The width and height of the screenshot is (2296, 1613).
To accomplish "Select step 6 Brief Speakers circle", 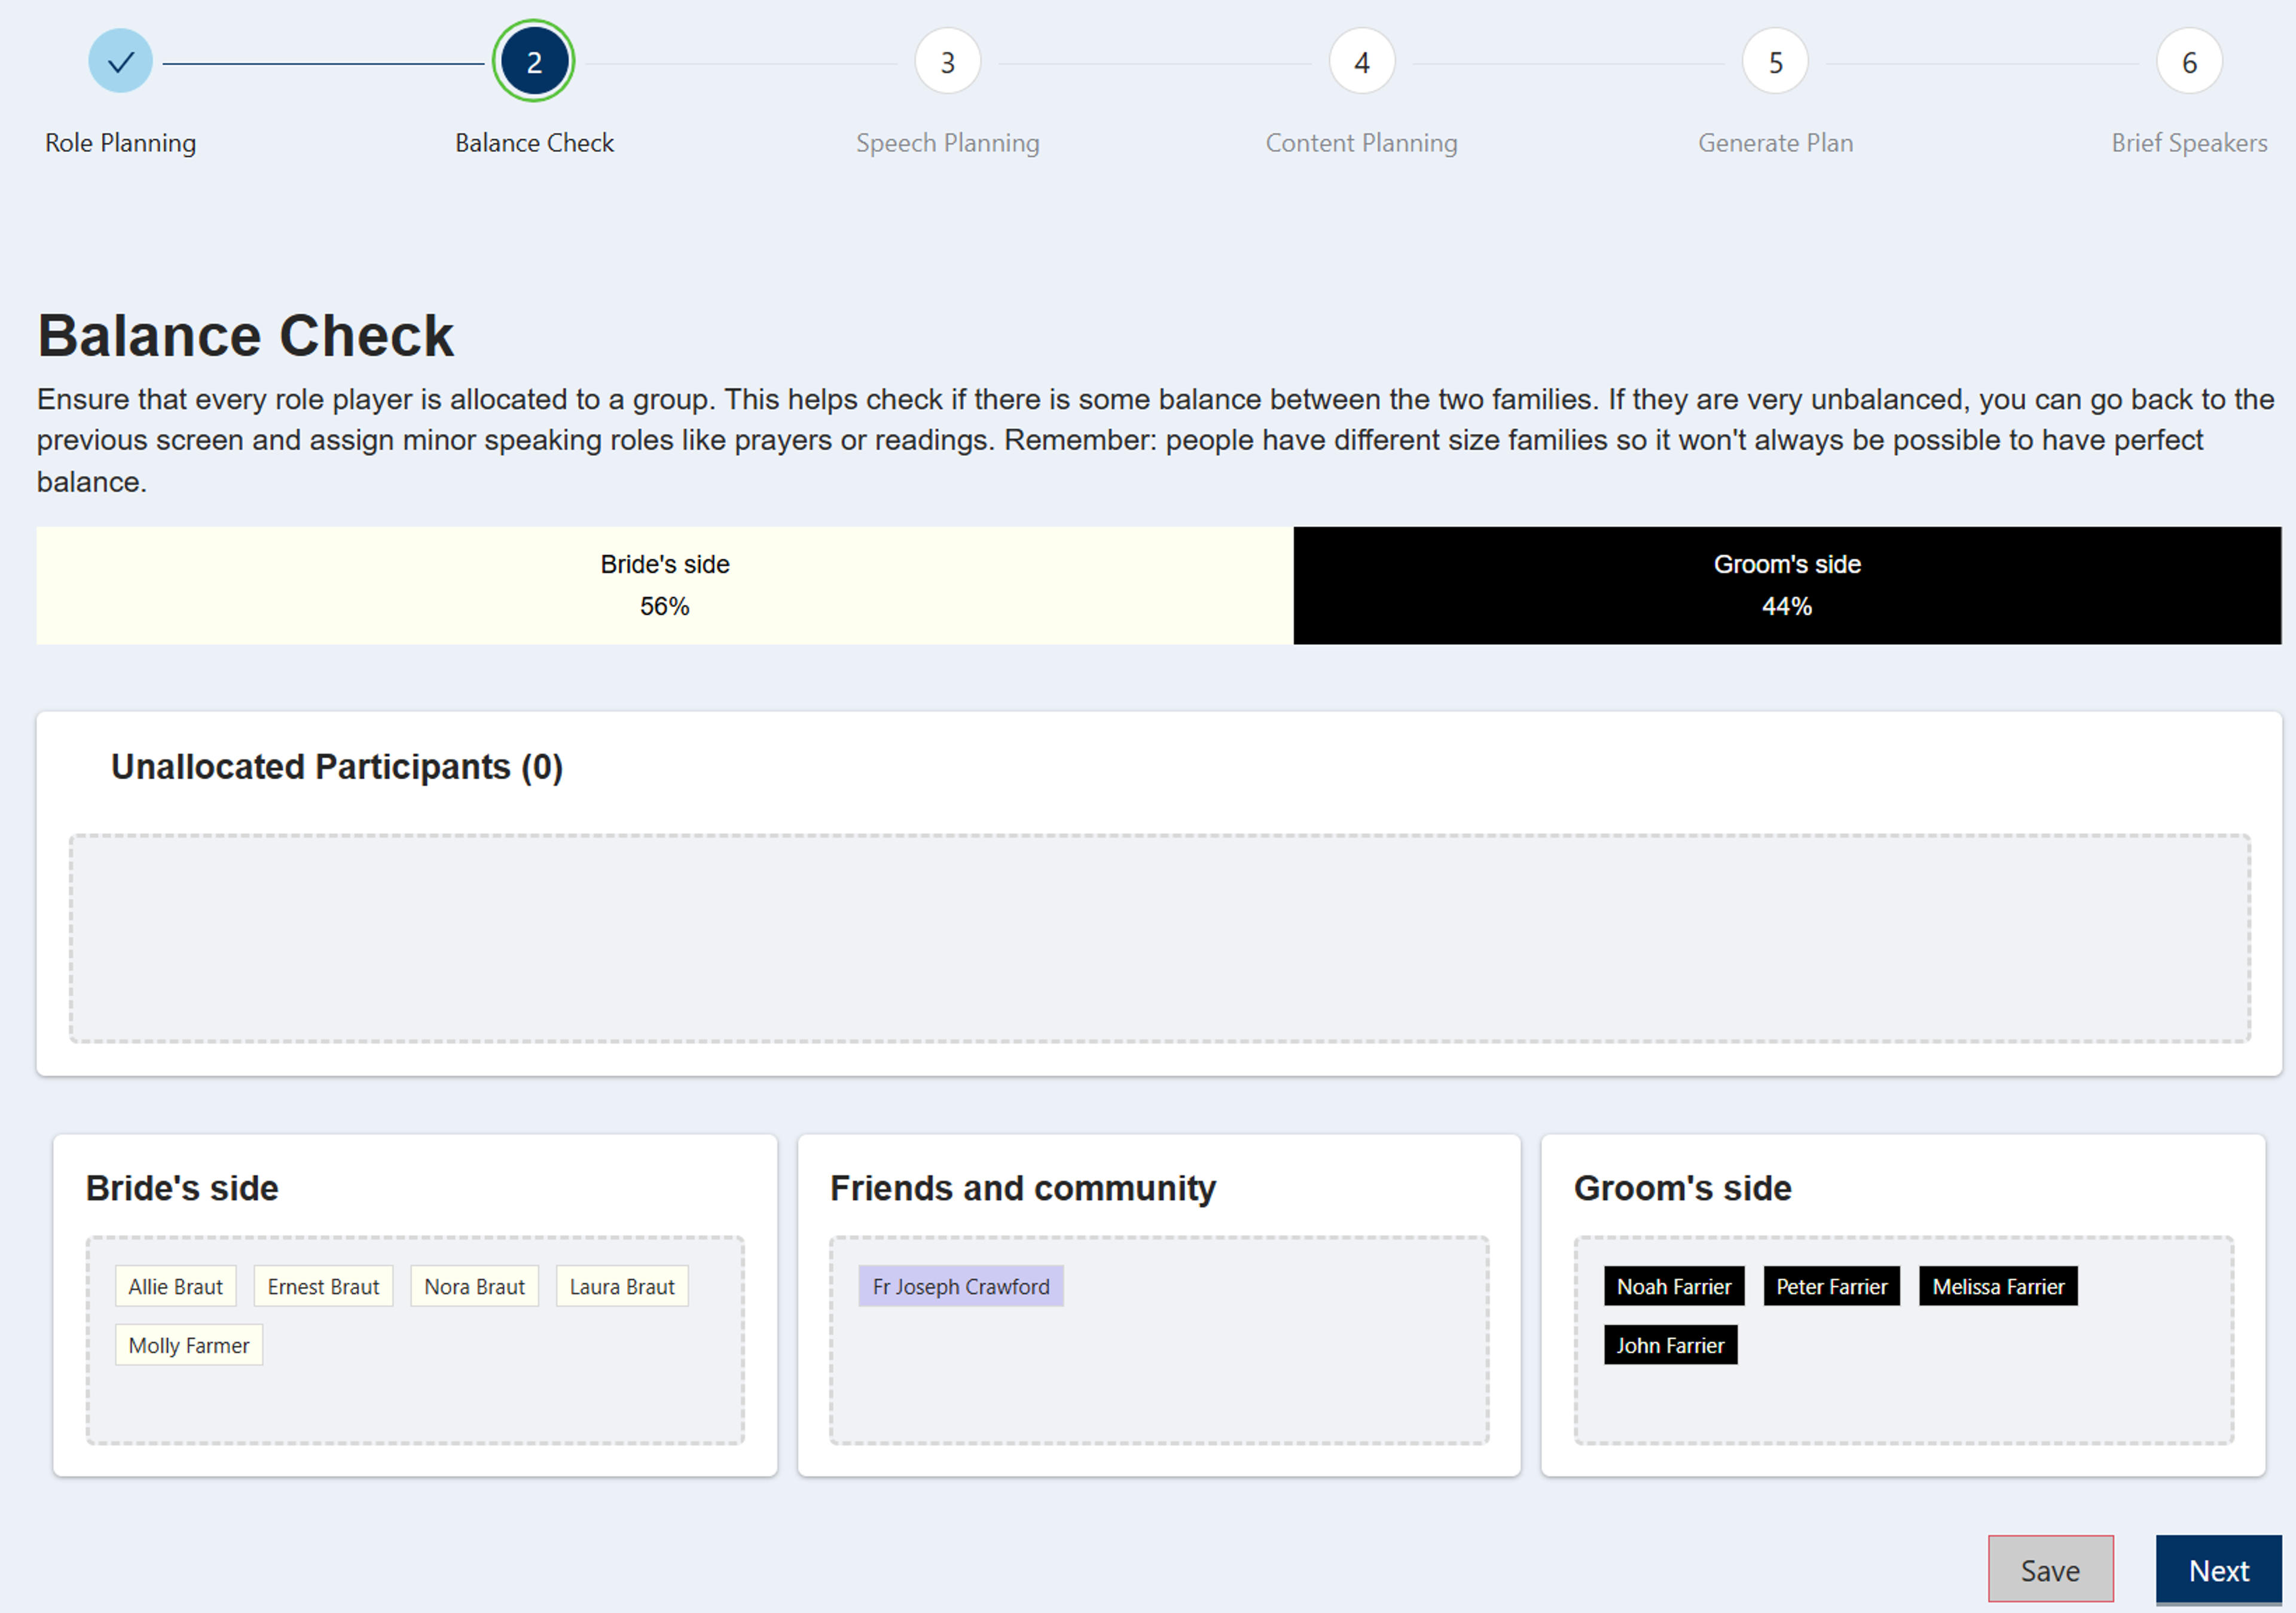I will coord(2190,62).
